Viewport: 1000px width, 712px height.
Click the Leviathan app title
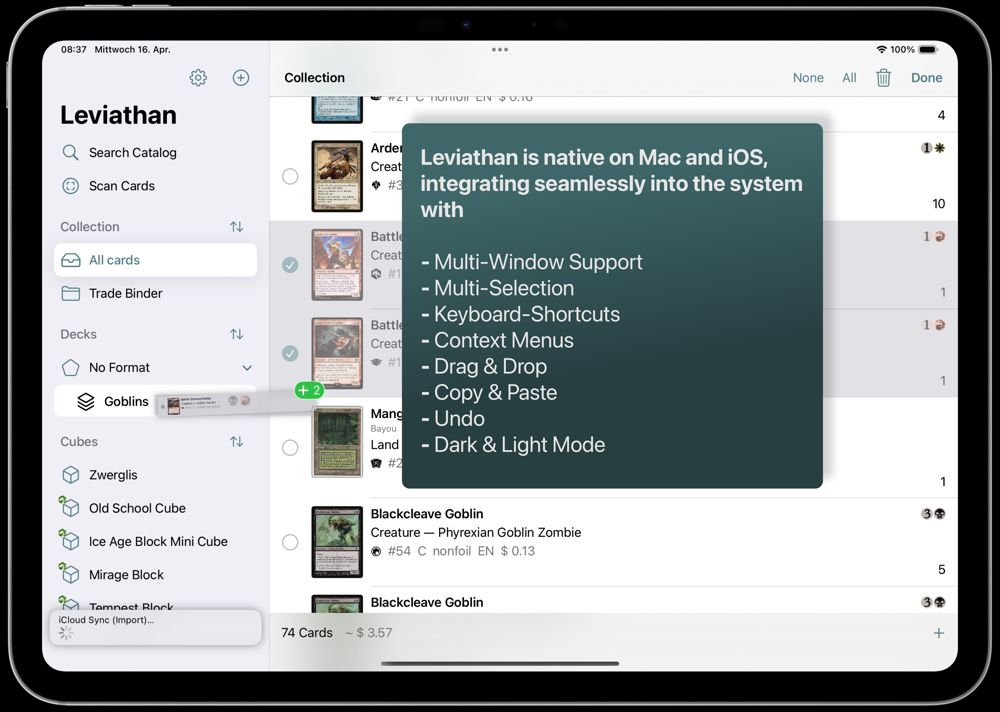click(x=119, y=115)
